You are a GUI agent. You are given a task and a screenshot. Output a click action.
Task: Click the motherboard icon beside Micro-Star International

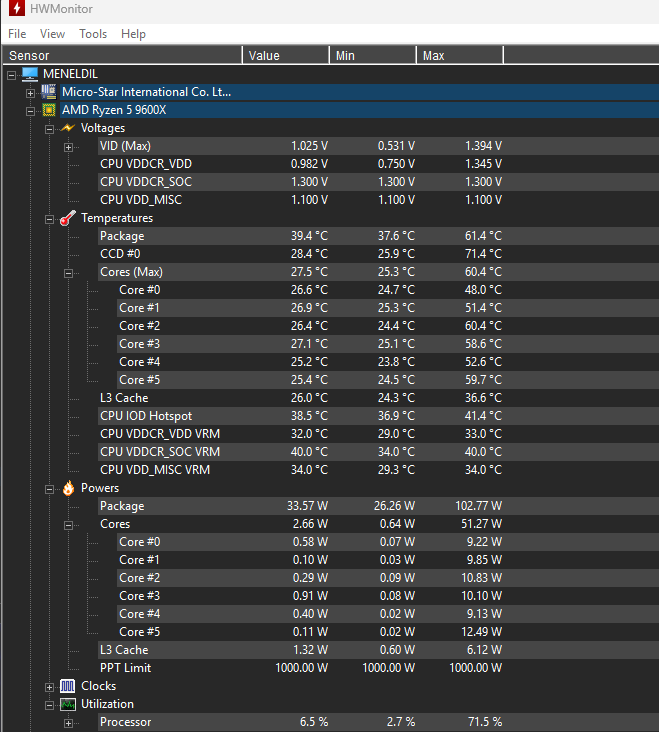point(49,92)
